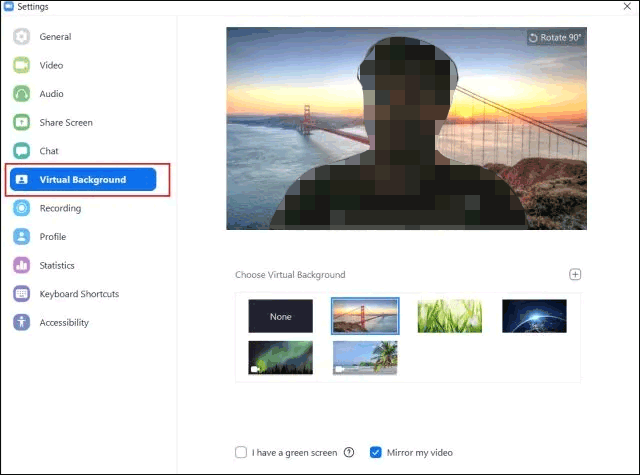Choose the northern lights video background
The height and width of the screenshot is (475, 640).
tap(280, 357)
